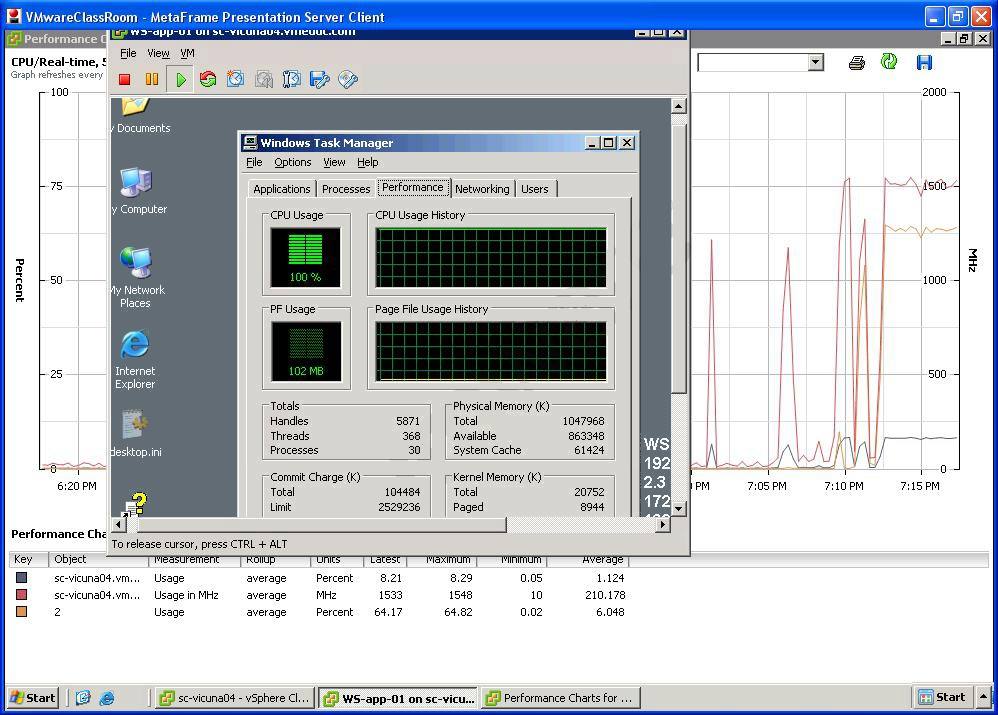Select the Usage in MHz row measurement
This screenshot has height=715, width=998.
(186, 595)
